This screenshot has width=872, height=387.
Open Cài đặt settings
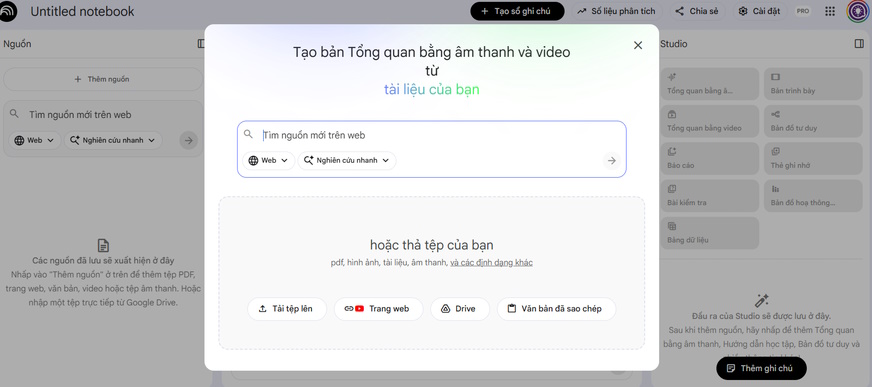pos(760,11)
